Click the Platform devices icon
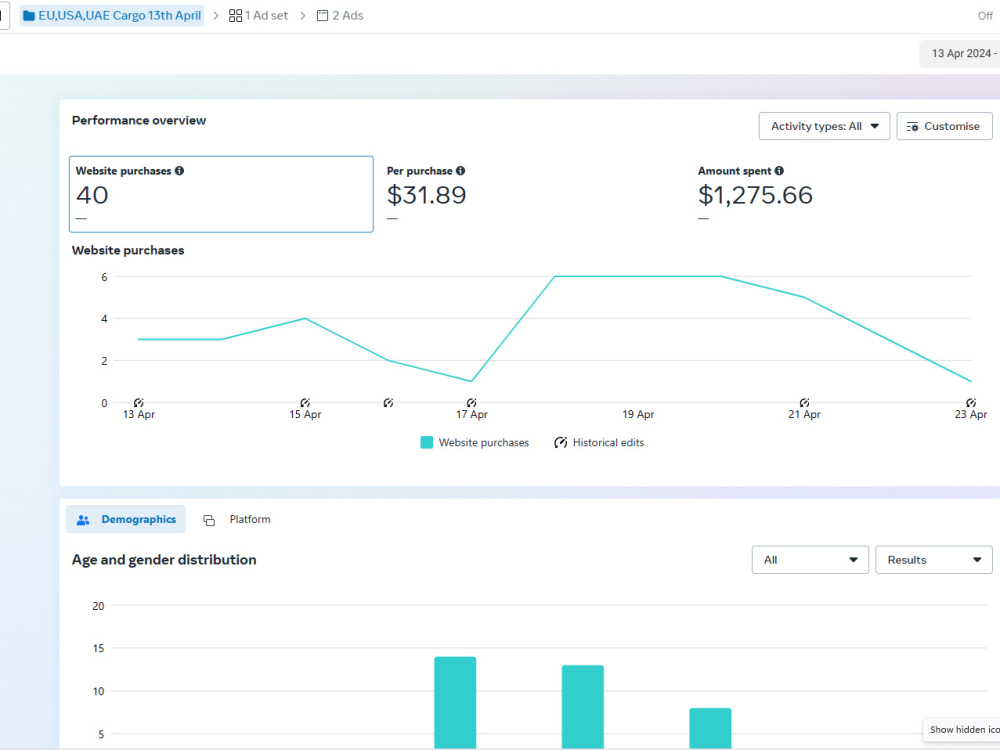The image size is (1000, 750). click(x=209, y=520)
